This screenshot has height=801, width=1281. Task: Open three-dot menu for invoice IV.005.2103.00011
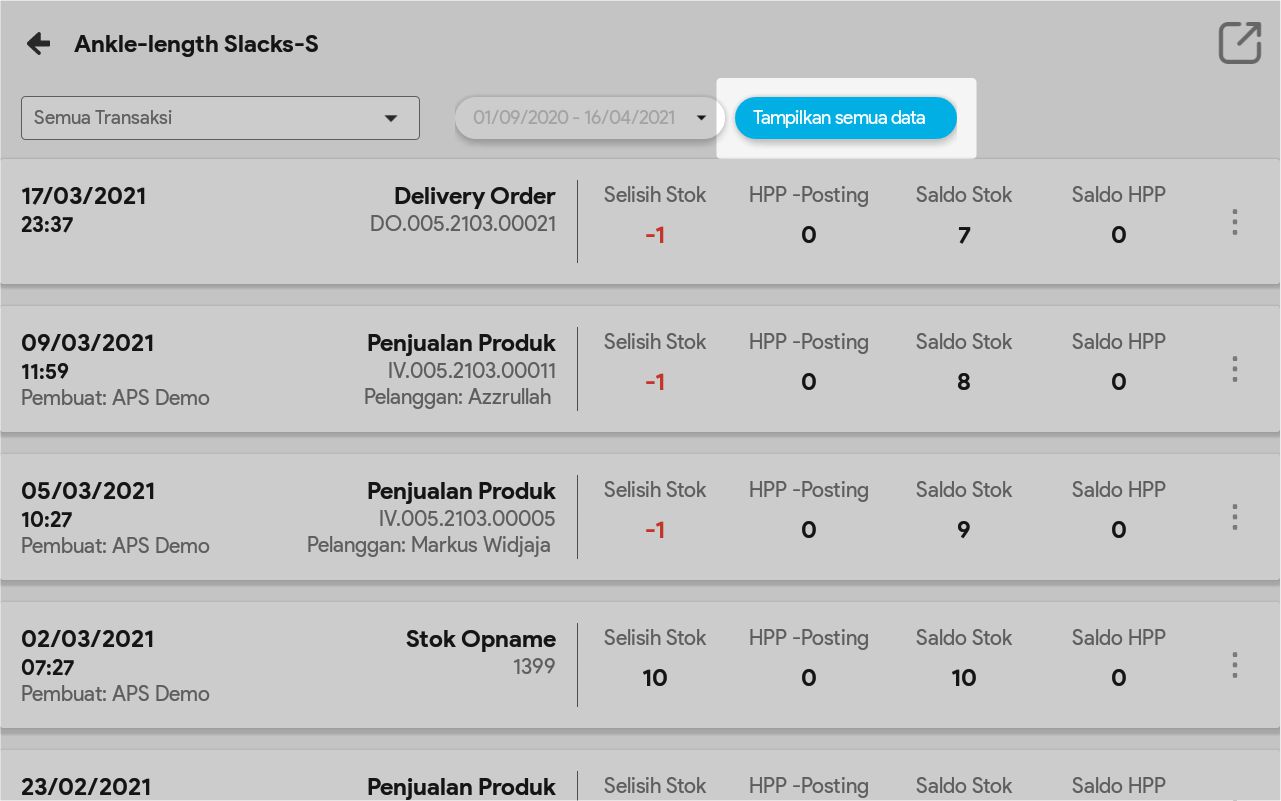pos(1235,369)
